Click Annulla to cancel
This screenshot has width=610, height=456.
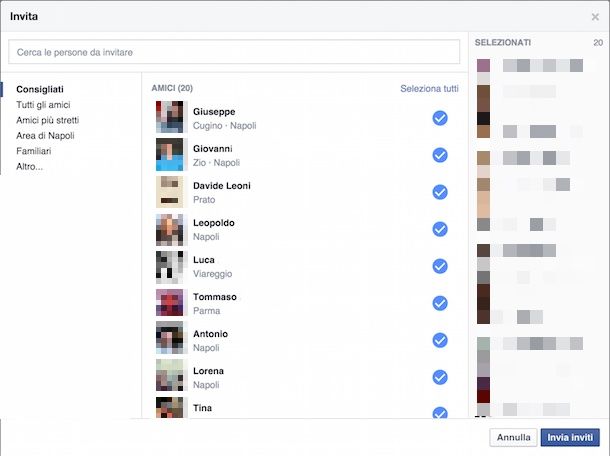click(x=514, y=438)
